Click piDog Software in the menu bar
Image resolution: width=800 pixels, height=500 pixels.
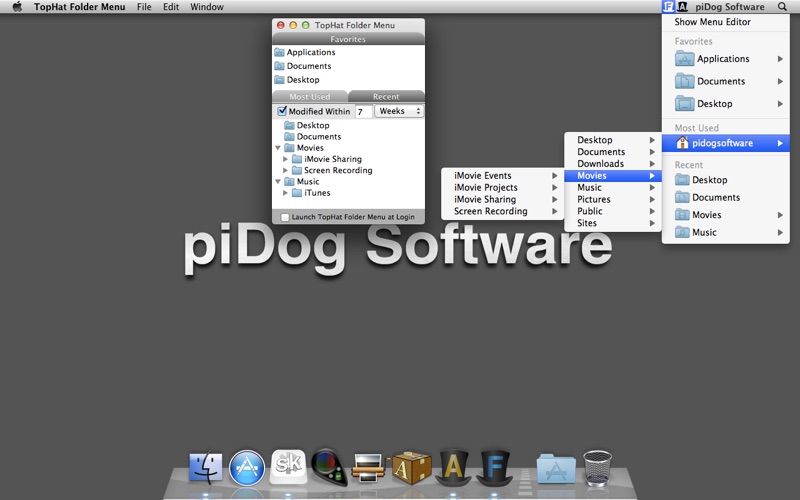(x=730, y=7)
